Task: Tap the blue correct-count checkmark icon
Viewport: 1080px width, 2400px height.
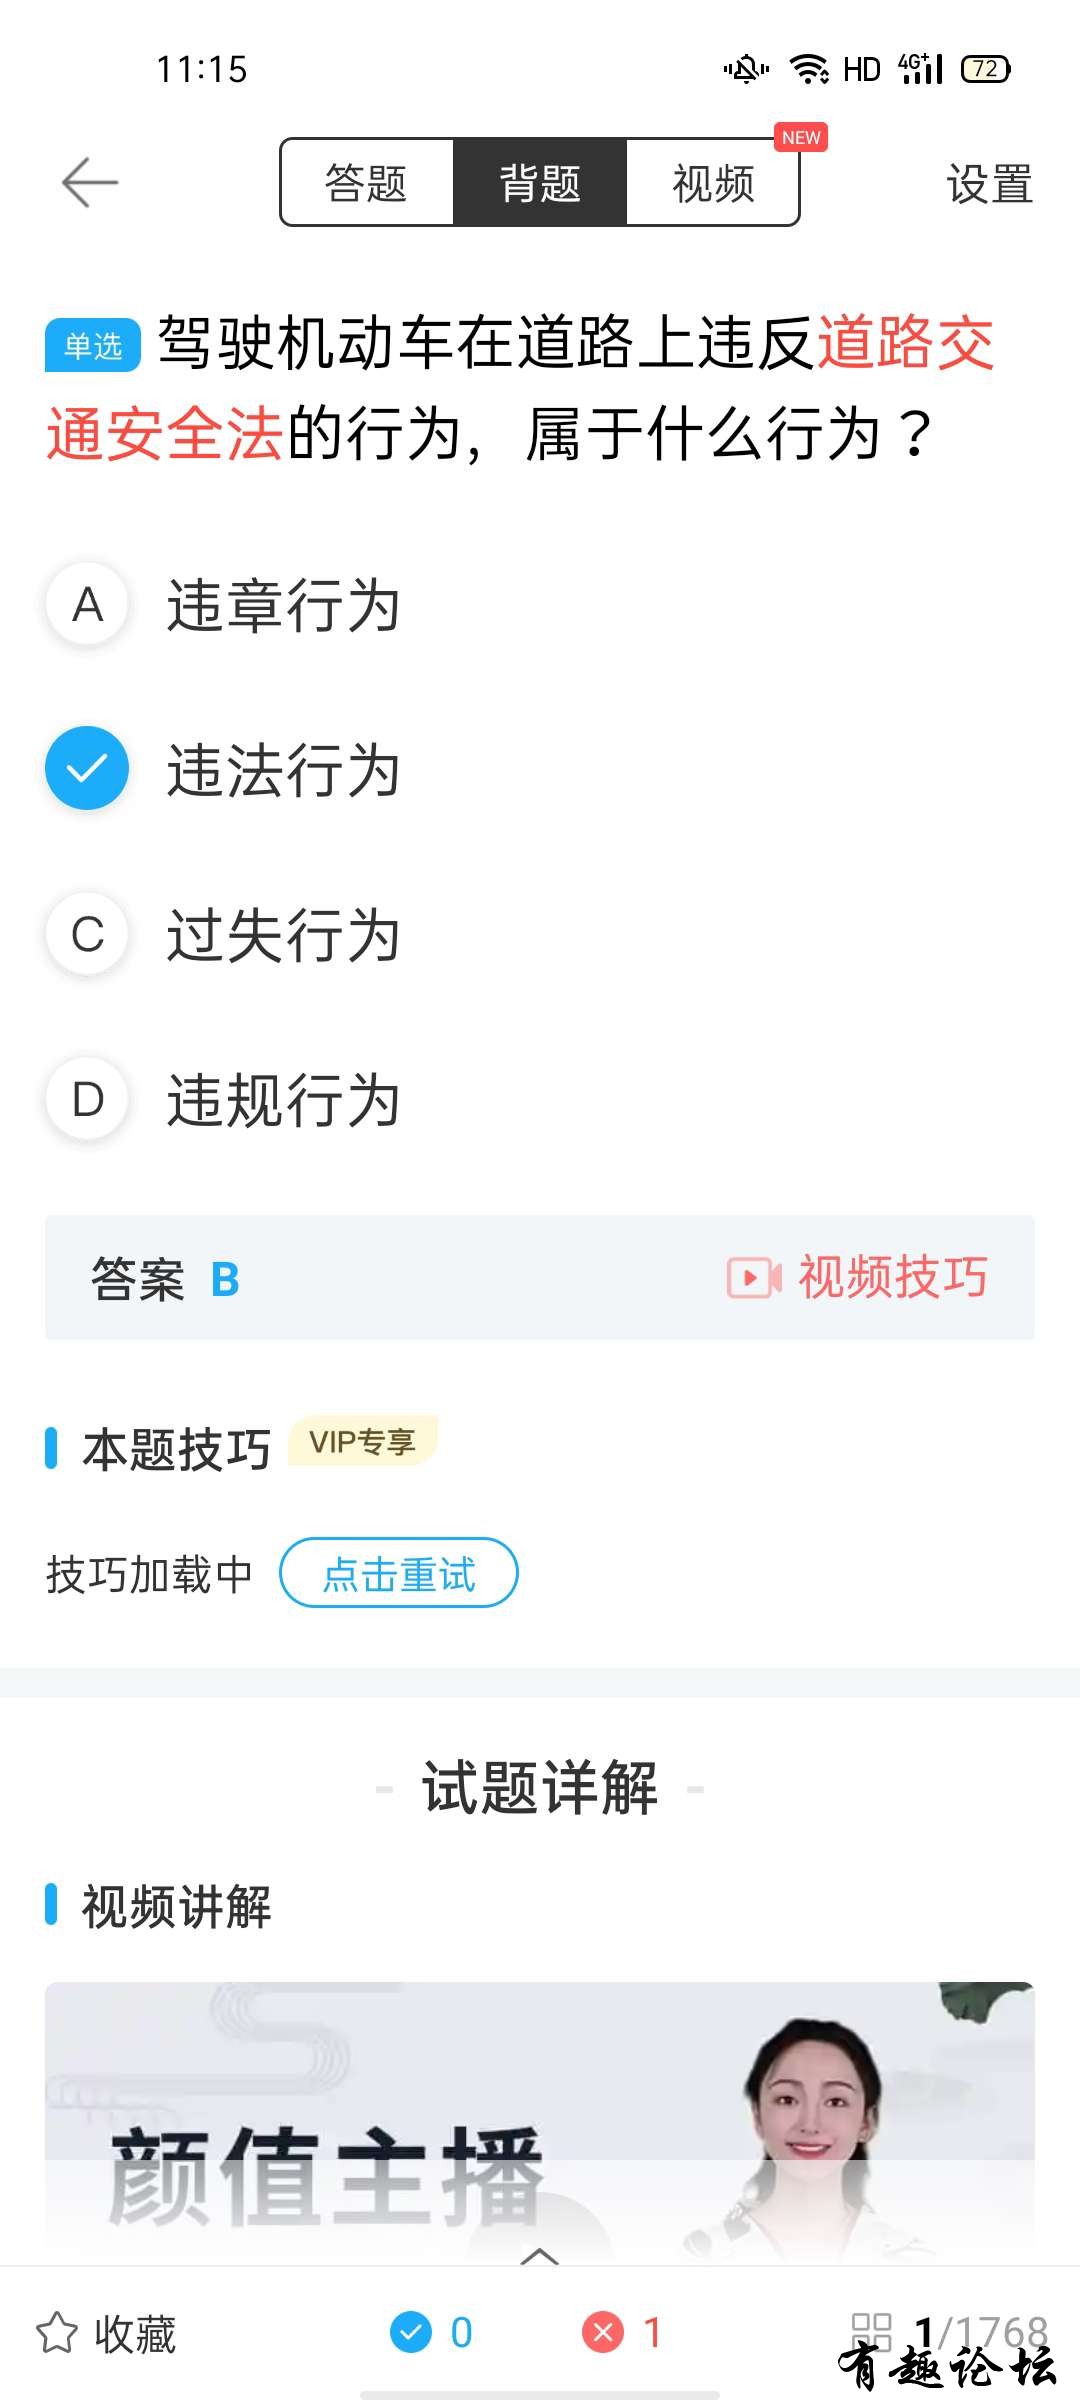Action: [411, 2332]
